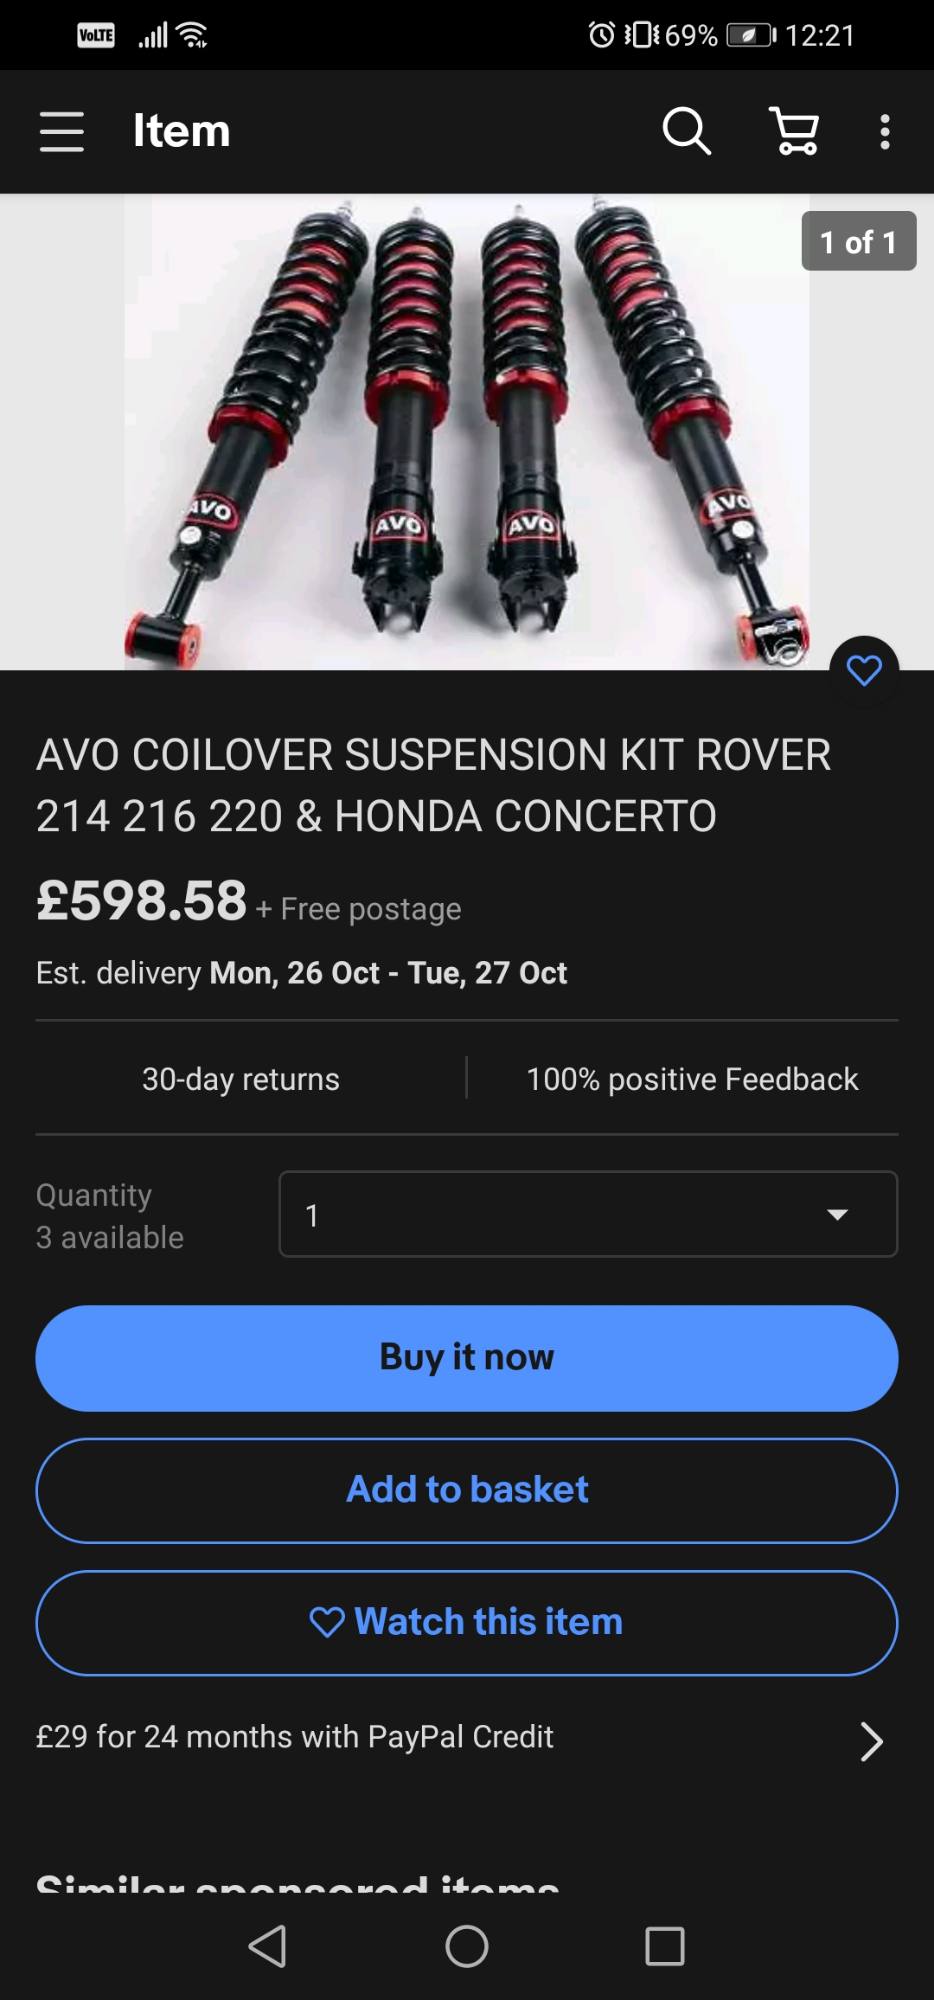Viewport: 934px width, 2000px height.
Task: Open the shopping basket icon
Action: [795, 131]
